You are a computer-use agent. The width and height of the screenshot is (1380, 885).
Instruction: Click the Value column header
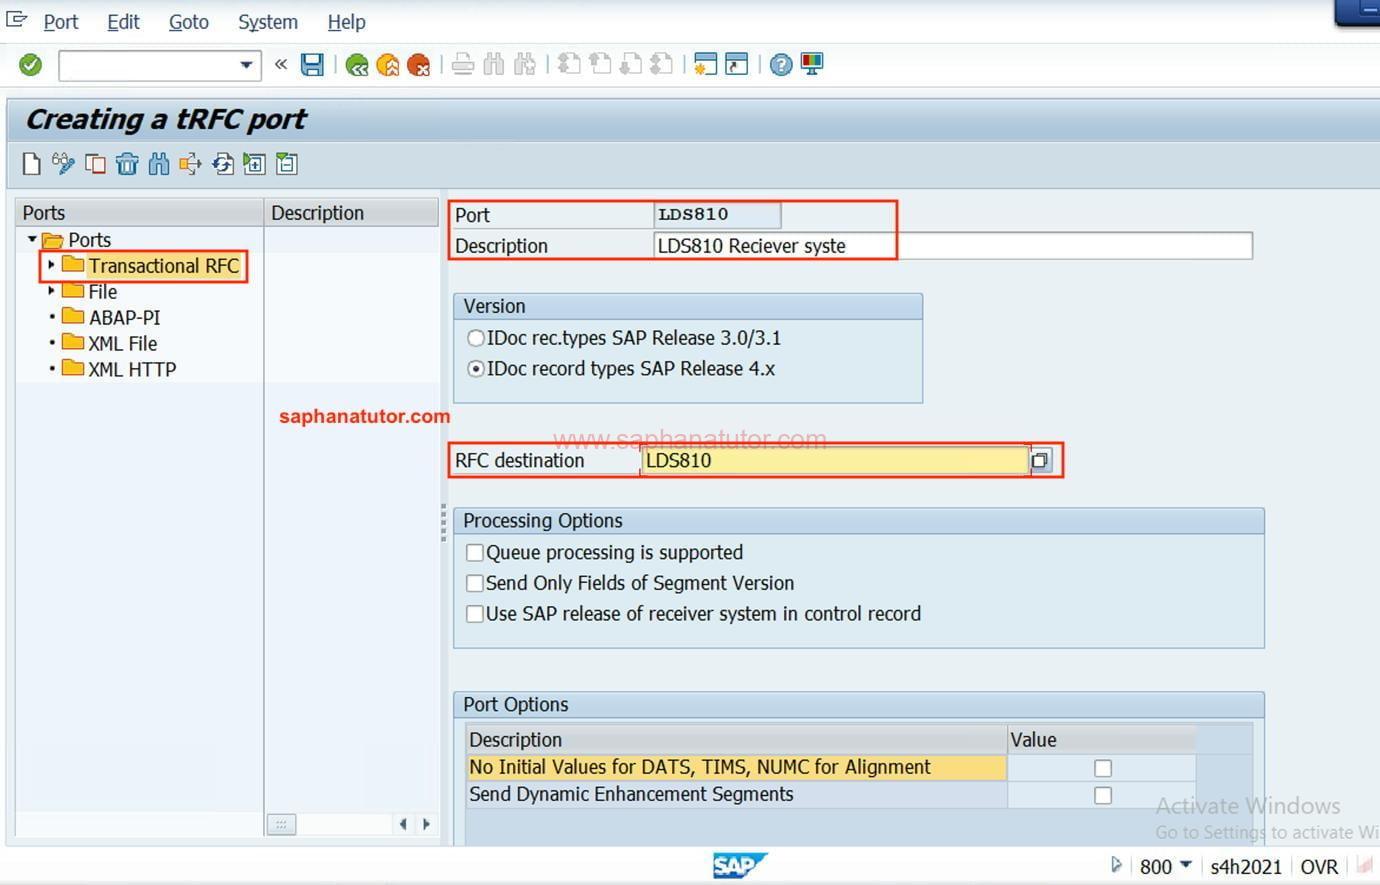[1101, 740]
